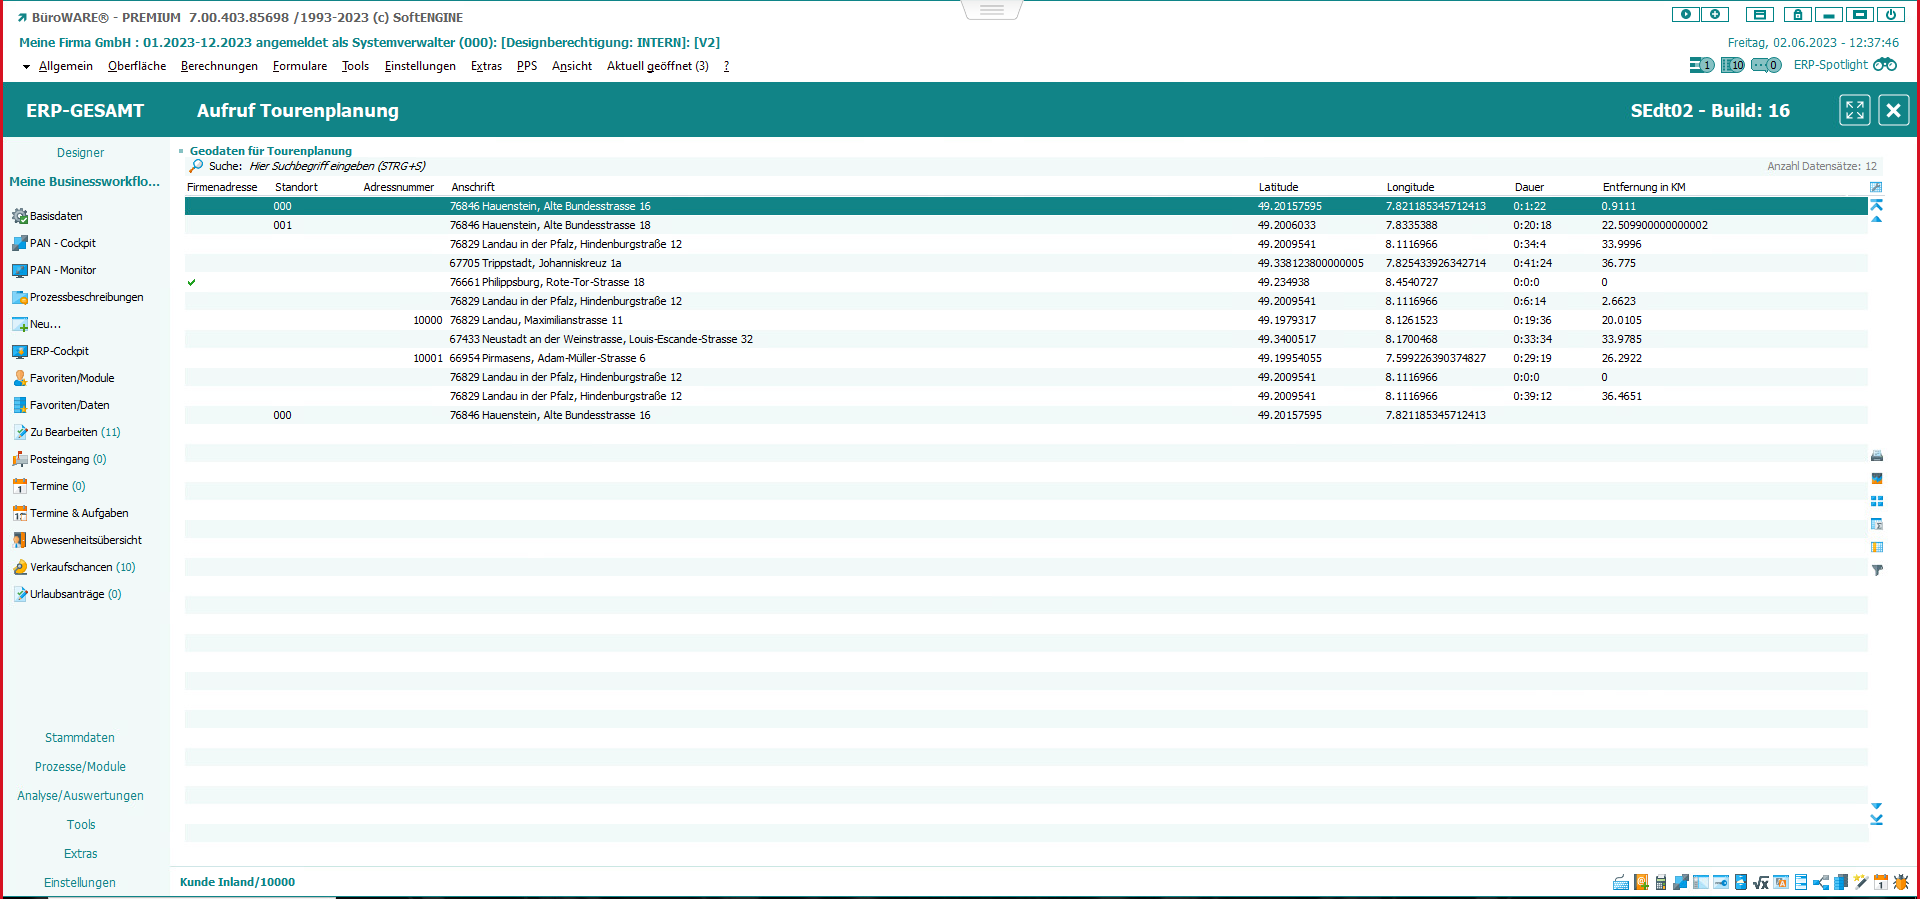Expand the Stammdaten sidebar section

coord(80,738)
